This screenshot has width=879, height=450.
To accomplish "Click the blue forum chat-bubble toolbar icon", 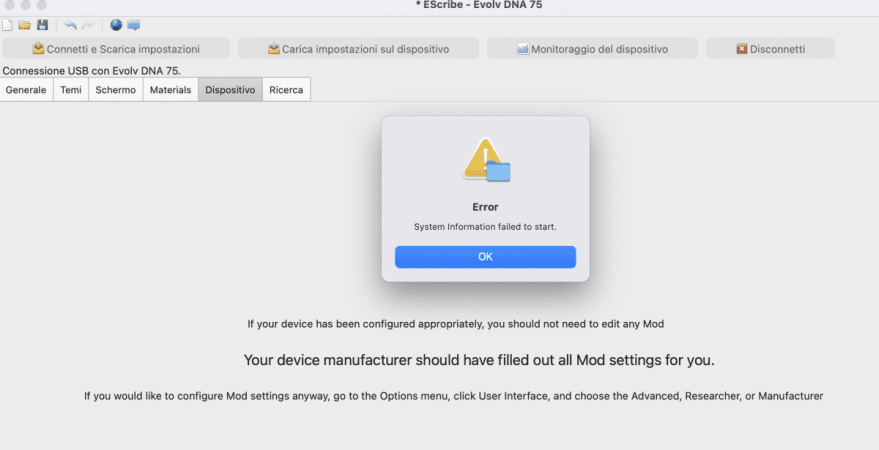I will 133,25.
